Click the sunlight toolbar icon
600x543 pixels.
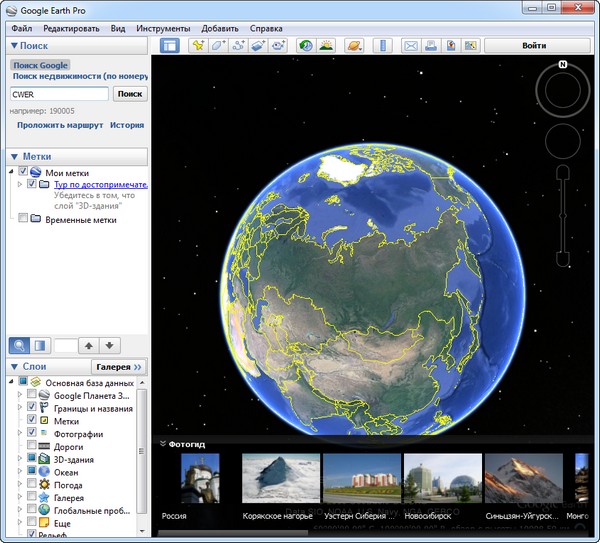tap(326, 46)
